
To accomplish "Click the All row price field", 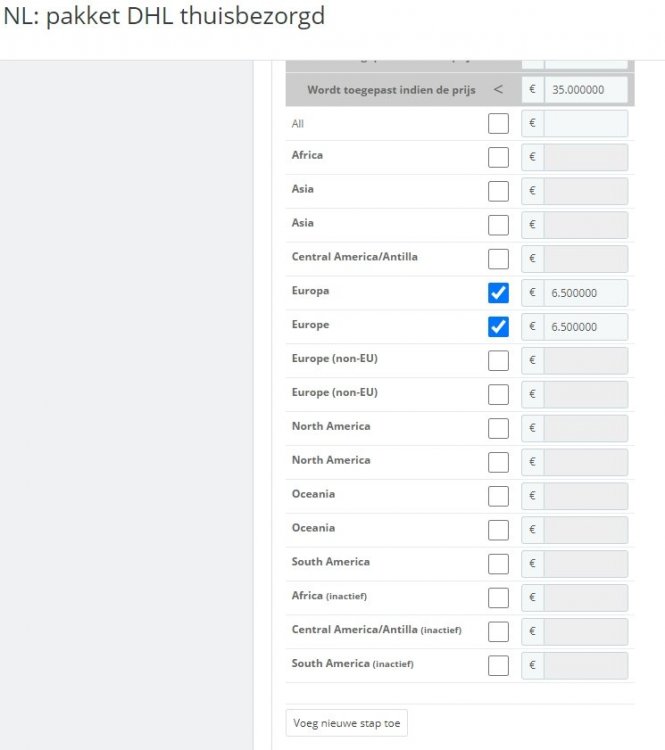I will tap(586, 124).
